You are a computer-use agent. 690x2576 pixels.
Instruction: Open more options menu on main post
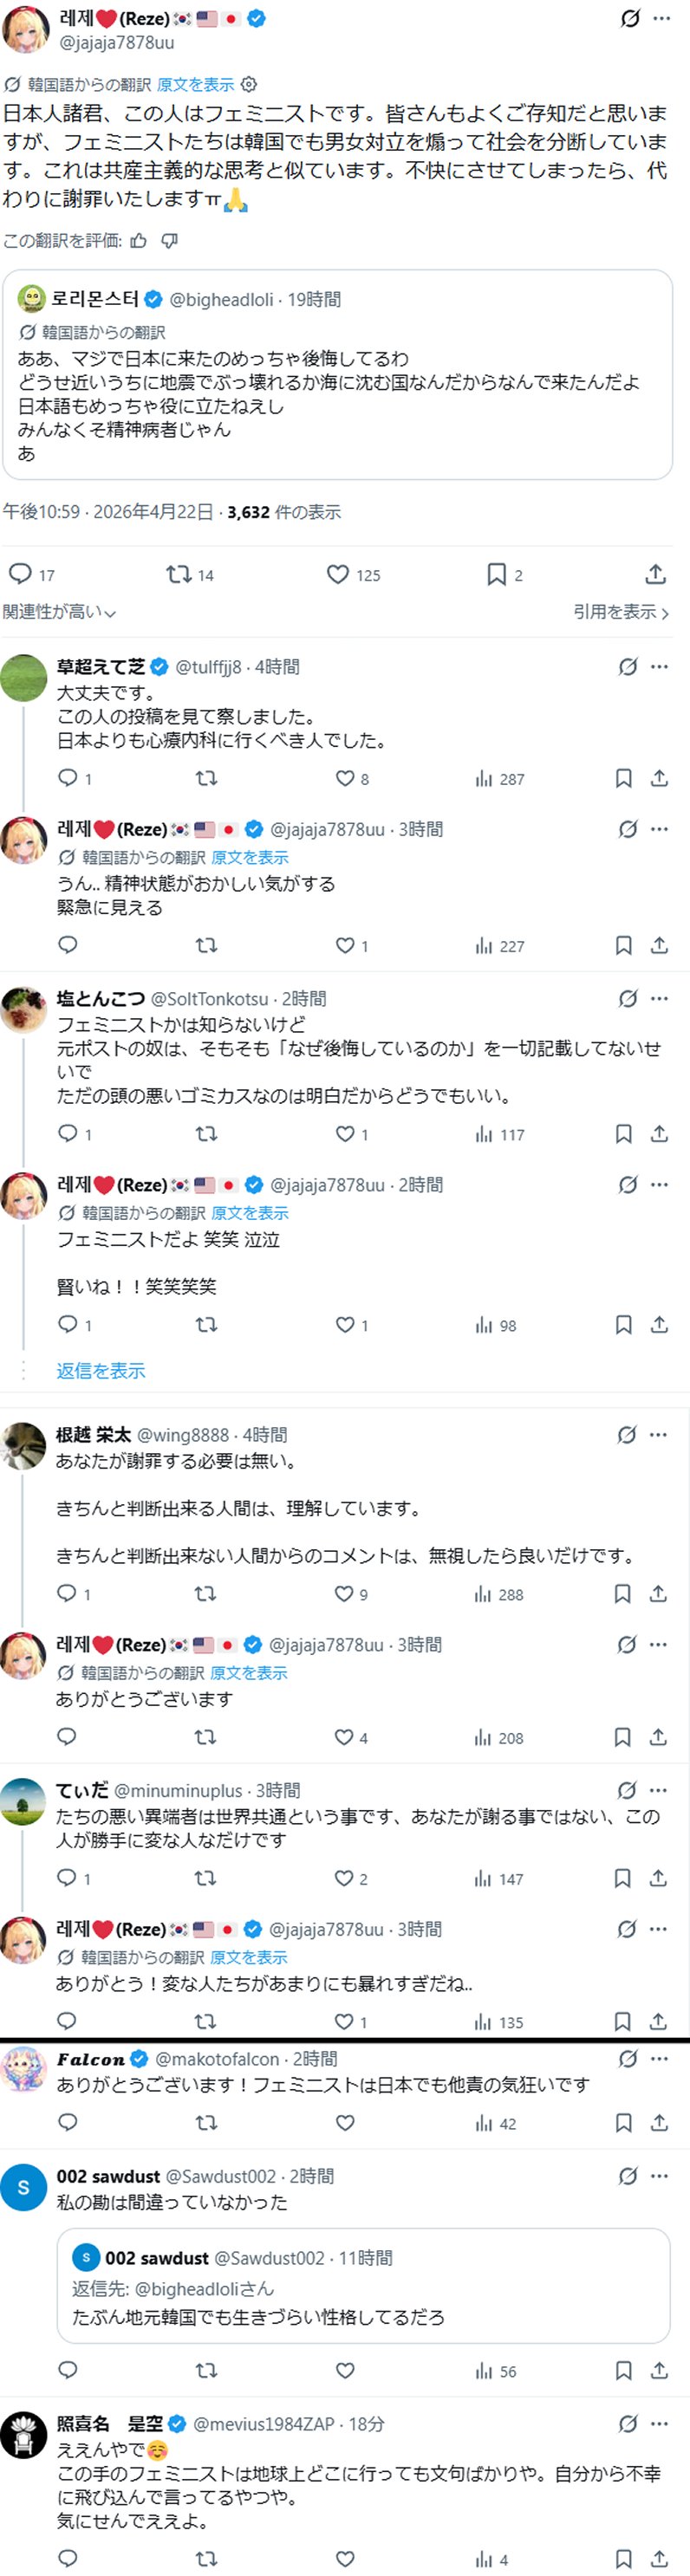[662, 19]
